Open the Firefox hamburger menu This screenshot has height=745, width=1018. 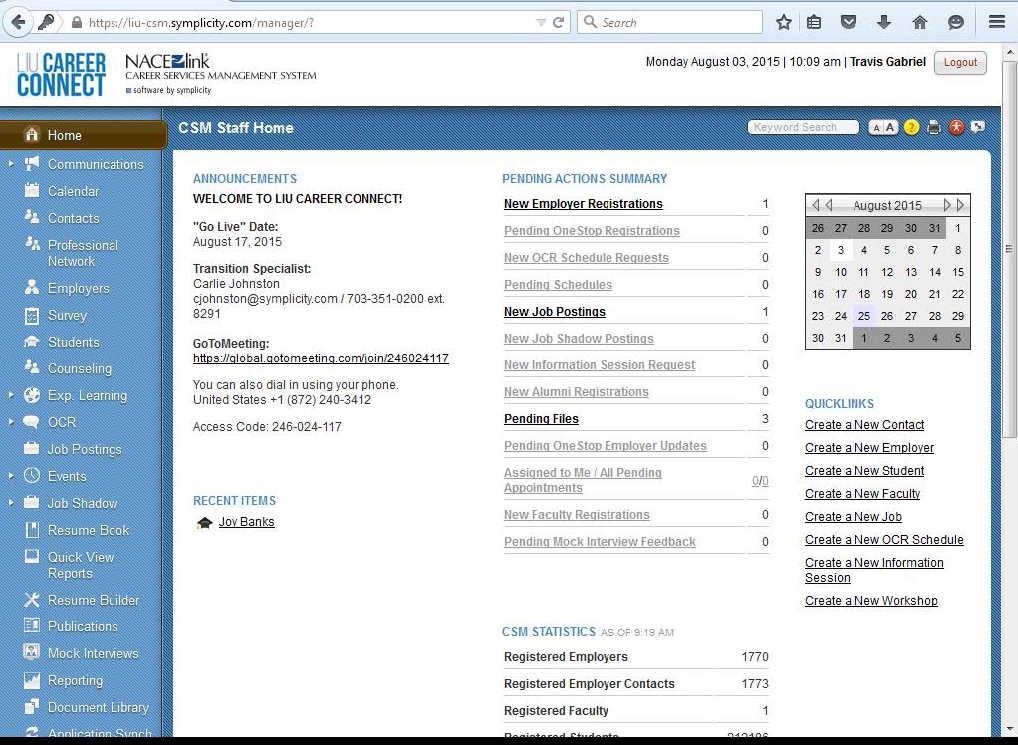tap(997, 21)
